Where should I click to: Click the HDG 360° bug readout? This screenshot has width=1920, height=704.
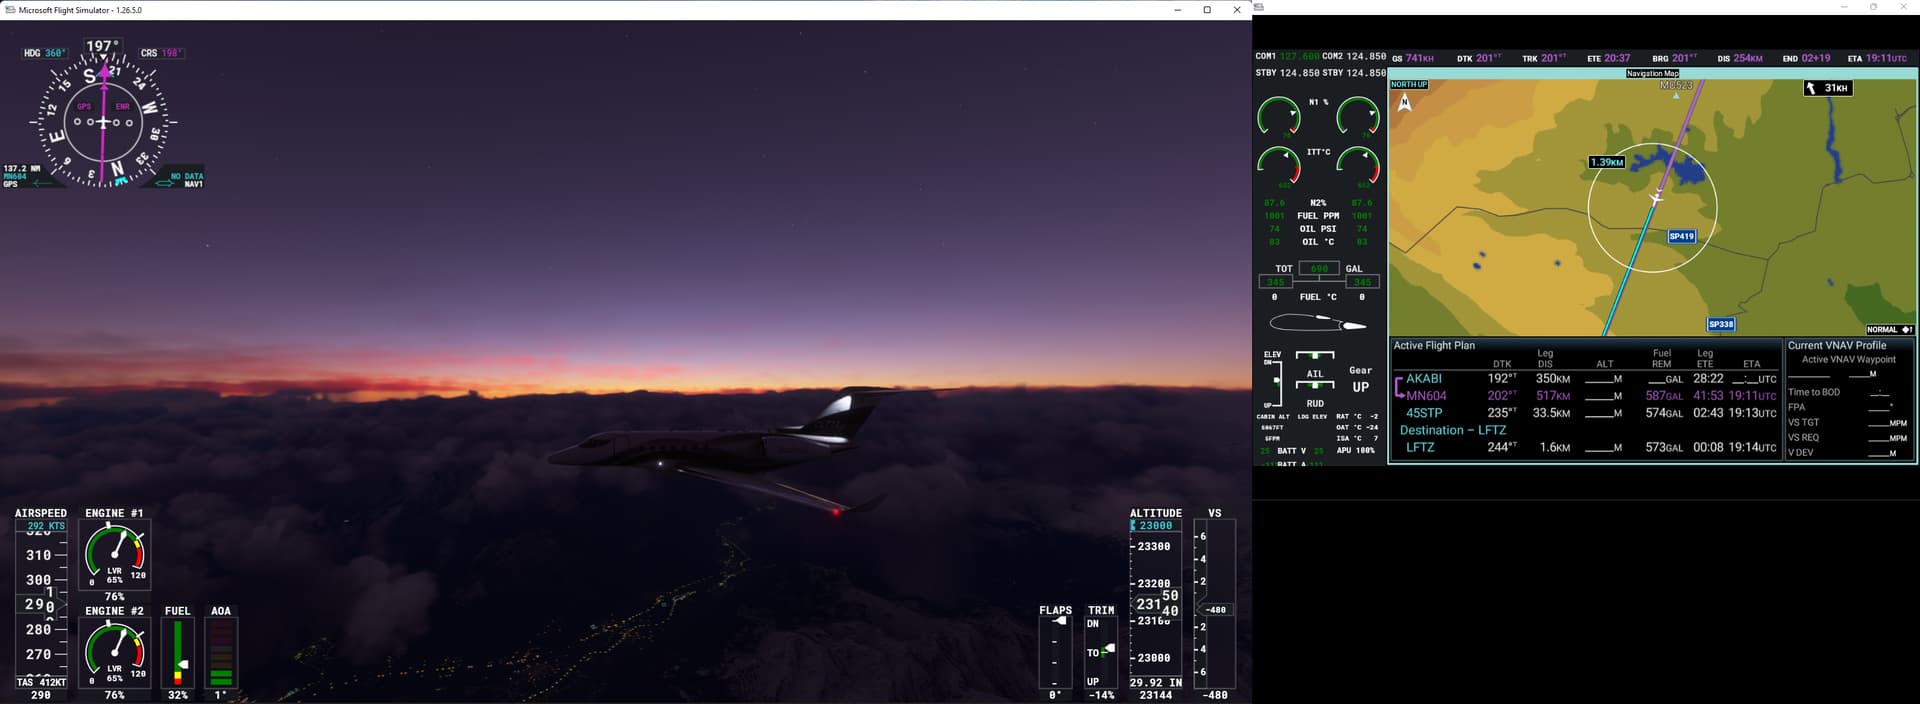(x=45, y=53)
